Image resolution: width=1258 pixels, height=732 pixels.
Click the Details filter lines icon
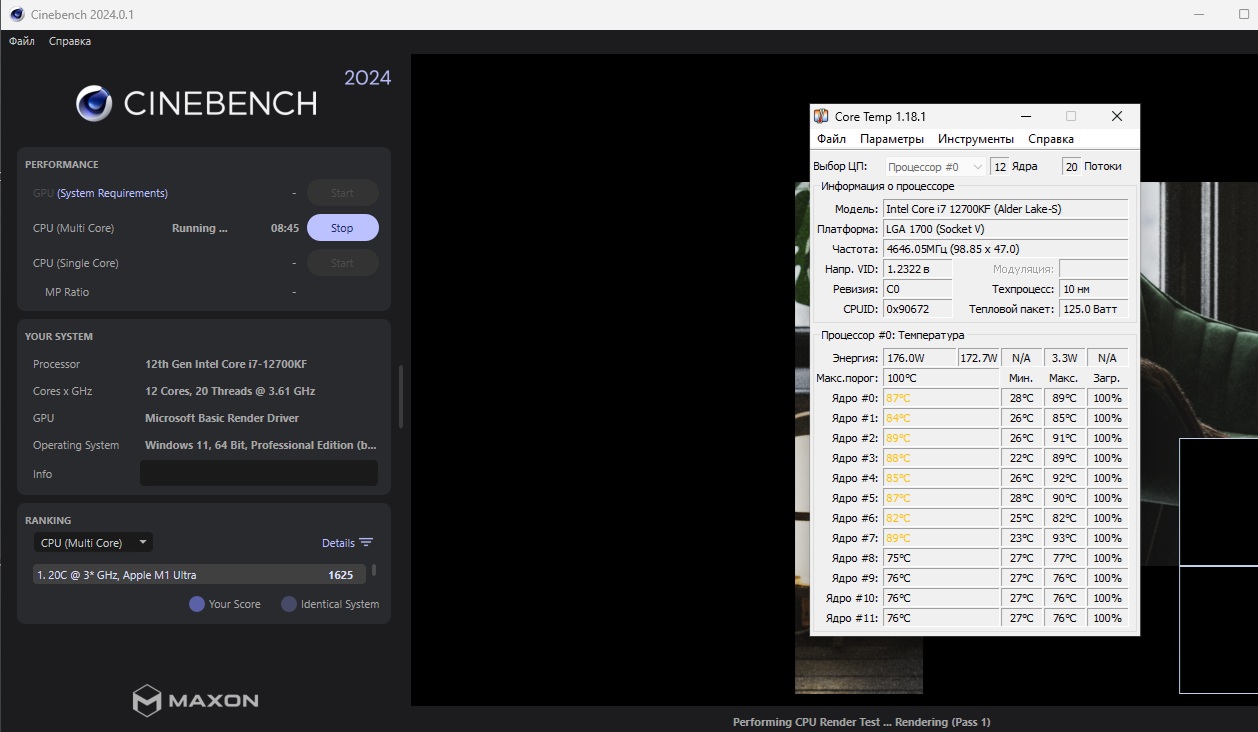coord(366,543)
